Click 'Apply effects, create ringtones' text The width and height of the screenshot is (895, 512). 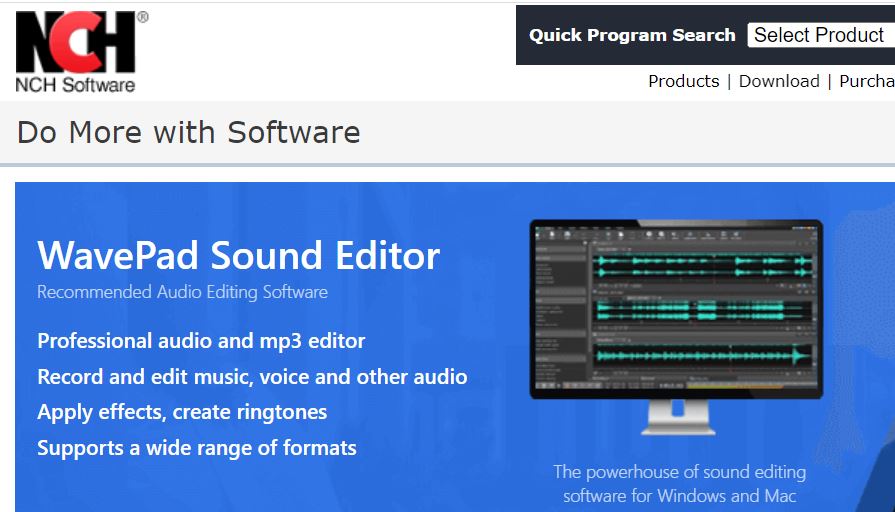click(182, 412)
